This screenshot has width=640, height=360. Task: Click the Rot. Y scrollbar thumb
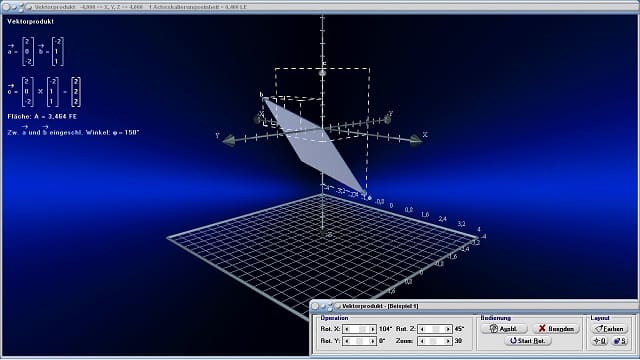tap(359, 341)
